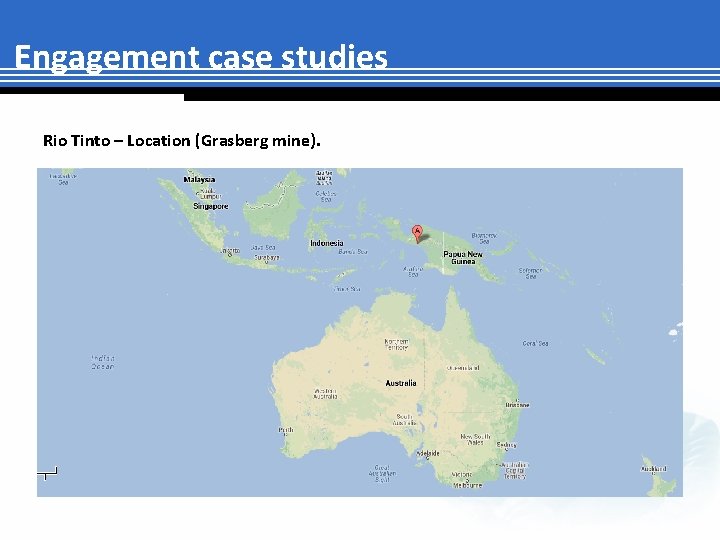Click the 'Australia' country label
The image size is (720, 540).
[401, 383]
